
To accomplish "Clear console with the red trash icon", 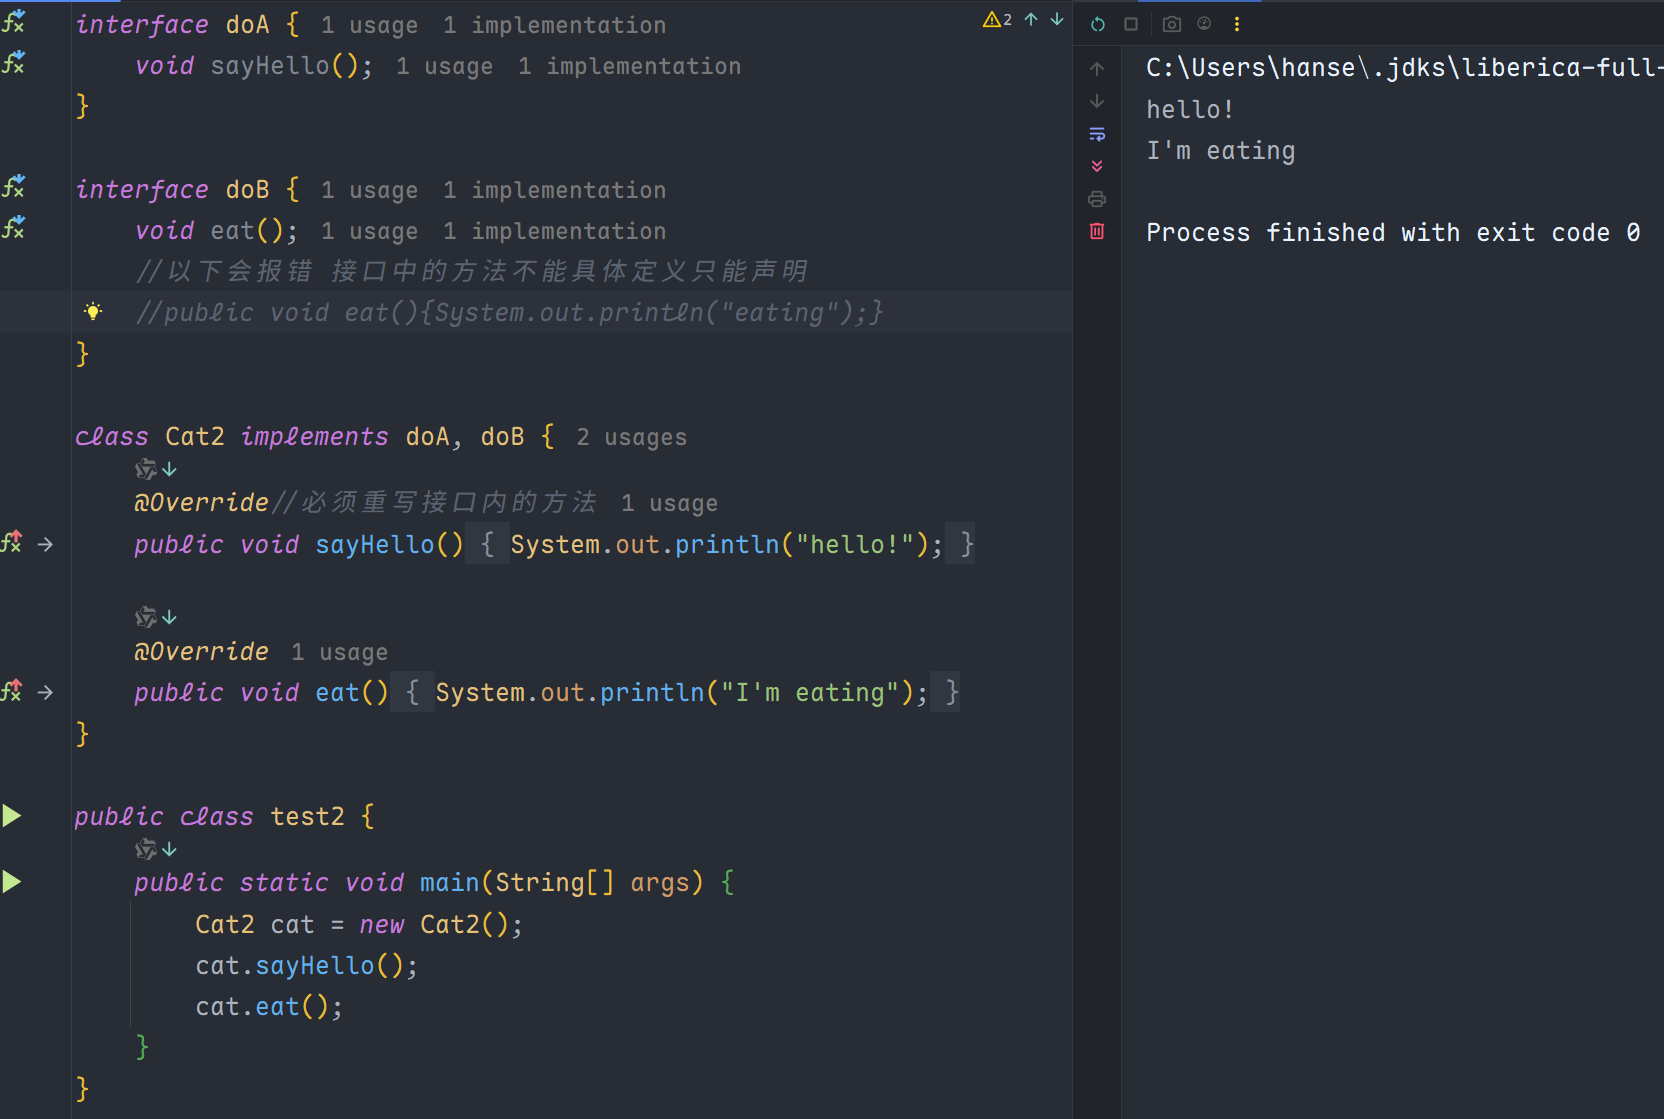I will point(1097,231).
